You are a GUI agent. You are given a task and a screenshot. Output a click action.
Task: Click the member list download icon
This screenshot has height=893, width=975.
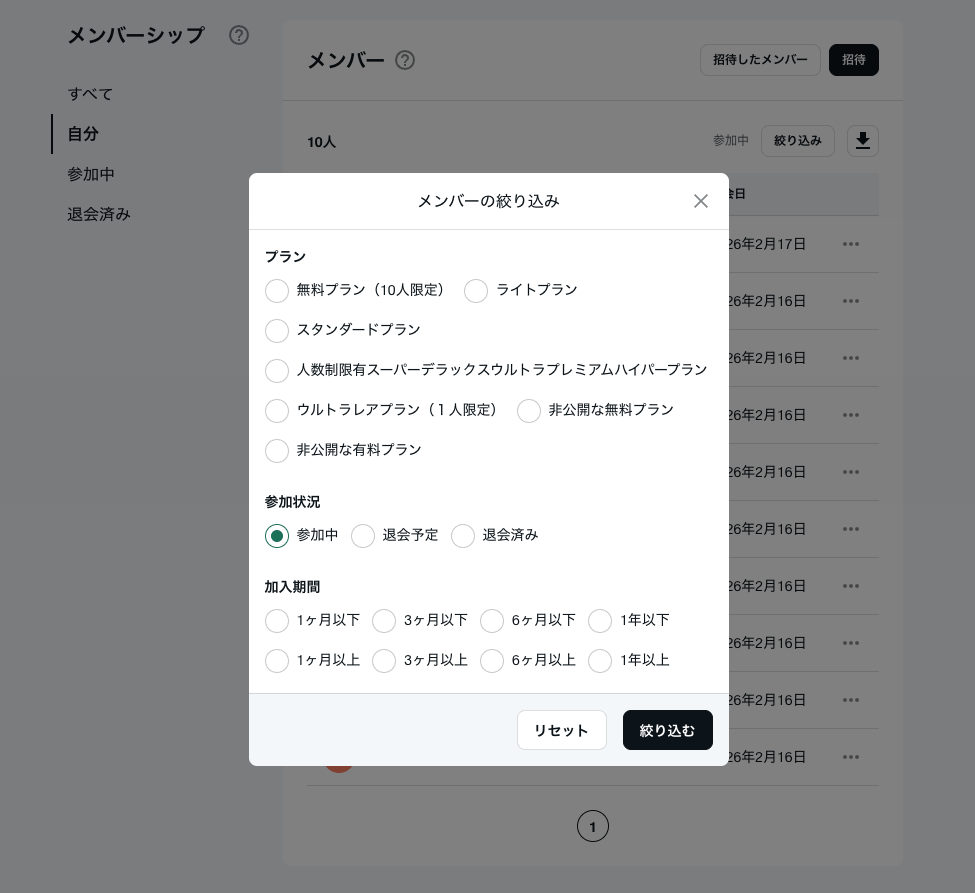point(862,141)
